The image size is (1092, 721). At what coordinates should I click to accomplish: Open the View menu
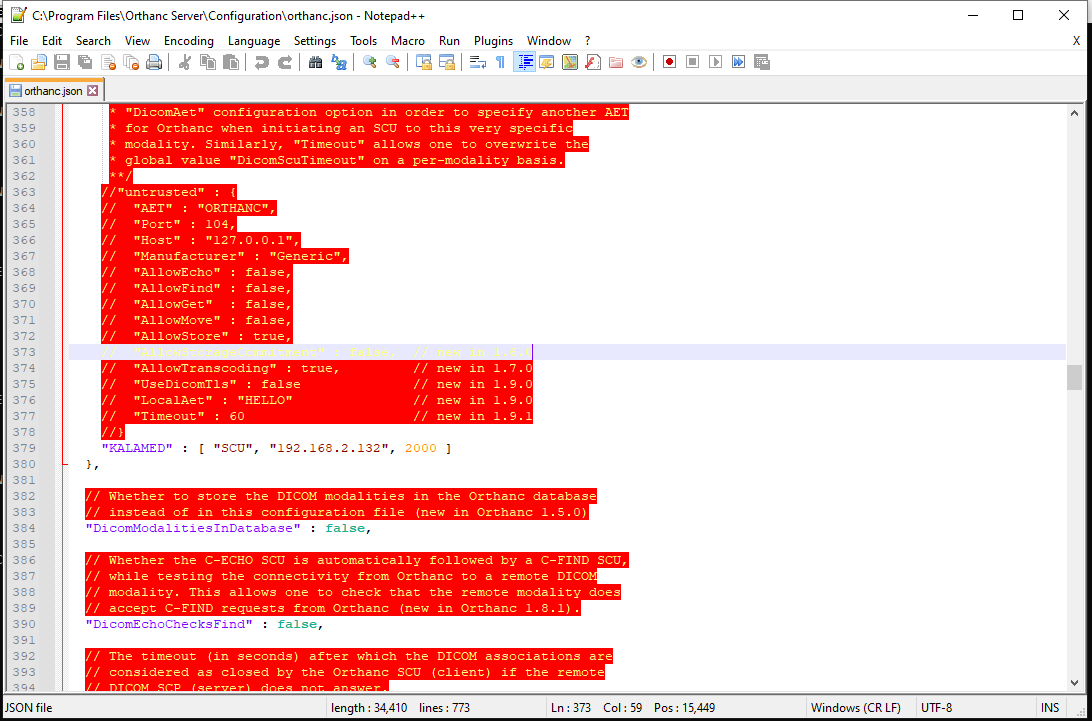(137, 40)
